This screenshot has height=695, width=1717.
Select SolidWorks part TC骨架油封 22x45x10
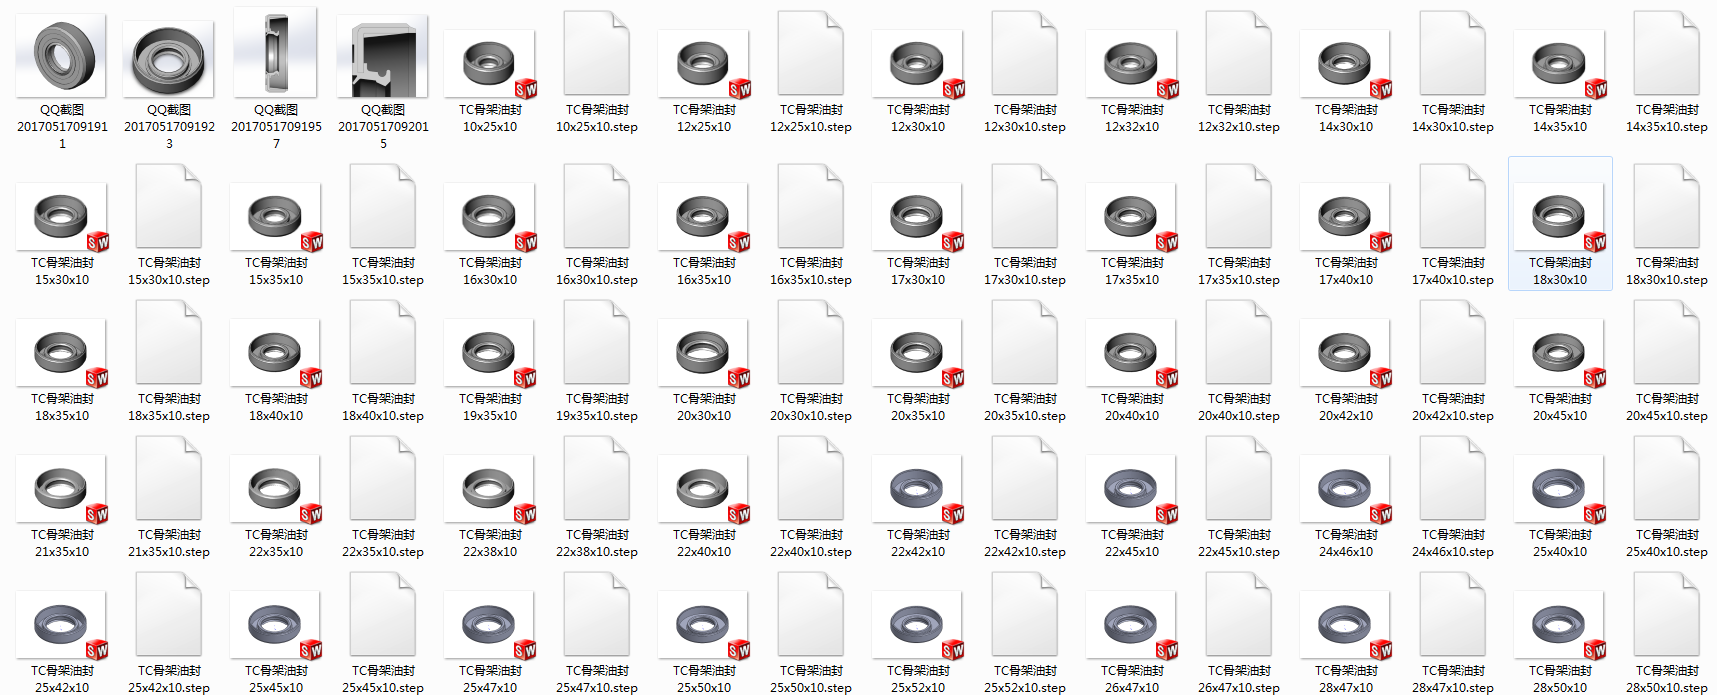click(x=1132, y=489)
